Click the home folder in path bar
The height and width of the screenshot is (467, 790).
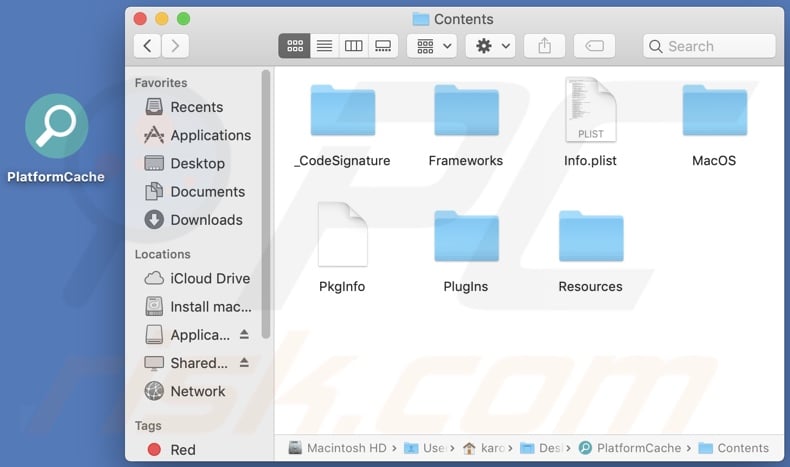tap(484, 448)
